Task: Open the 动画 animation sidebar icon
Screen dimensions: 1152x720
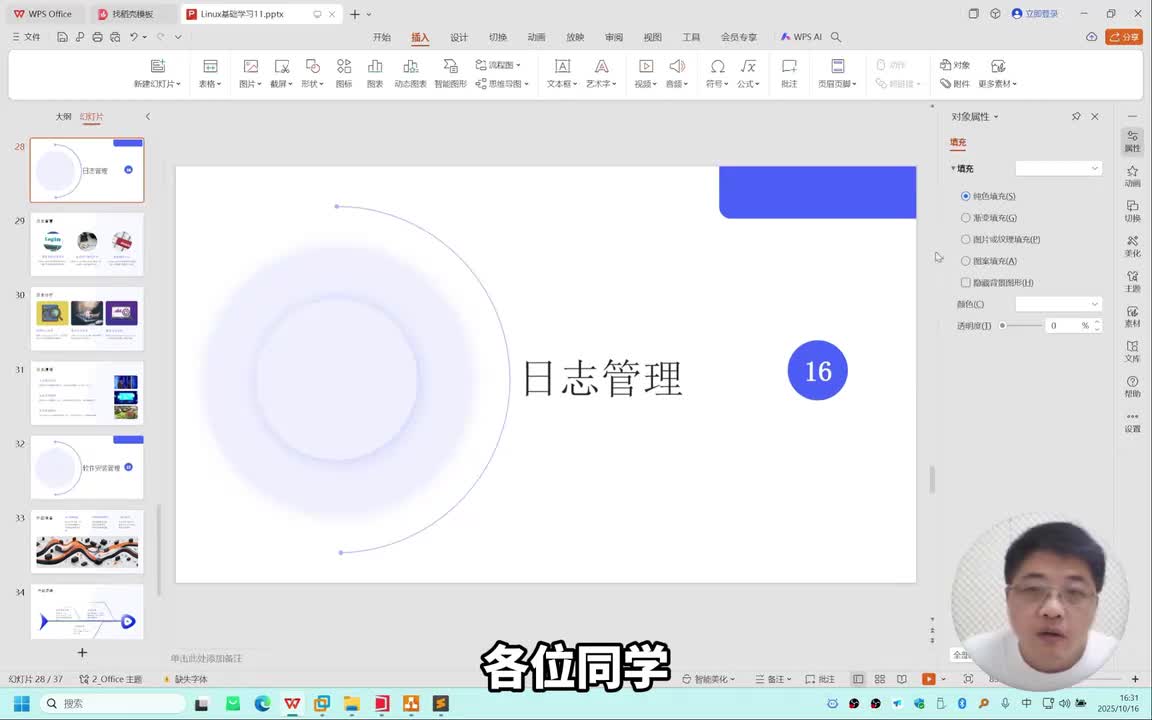Action: (1132, 176)
